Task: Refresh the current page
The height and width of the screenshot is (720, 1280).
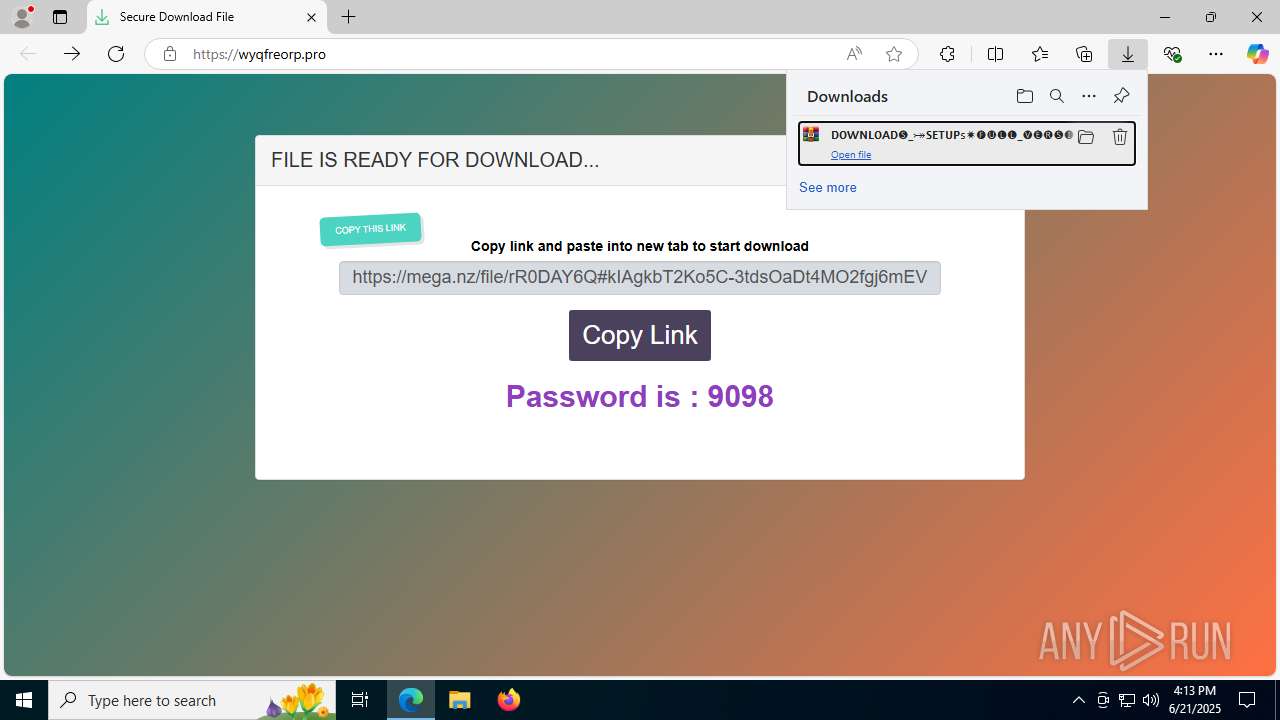Action: (x=116, y=54)
